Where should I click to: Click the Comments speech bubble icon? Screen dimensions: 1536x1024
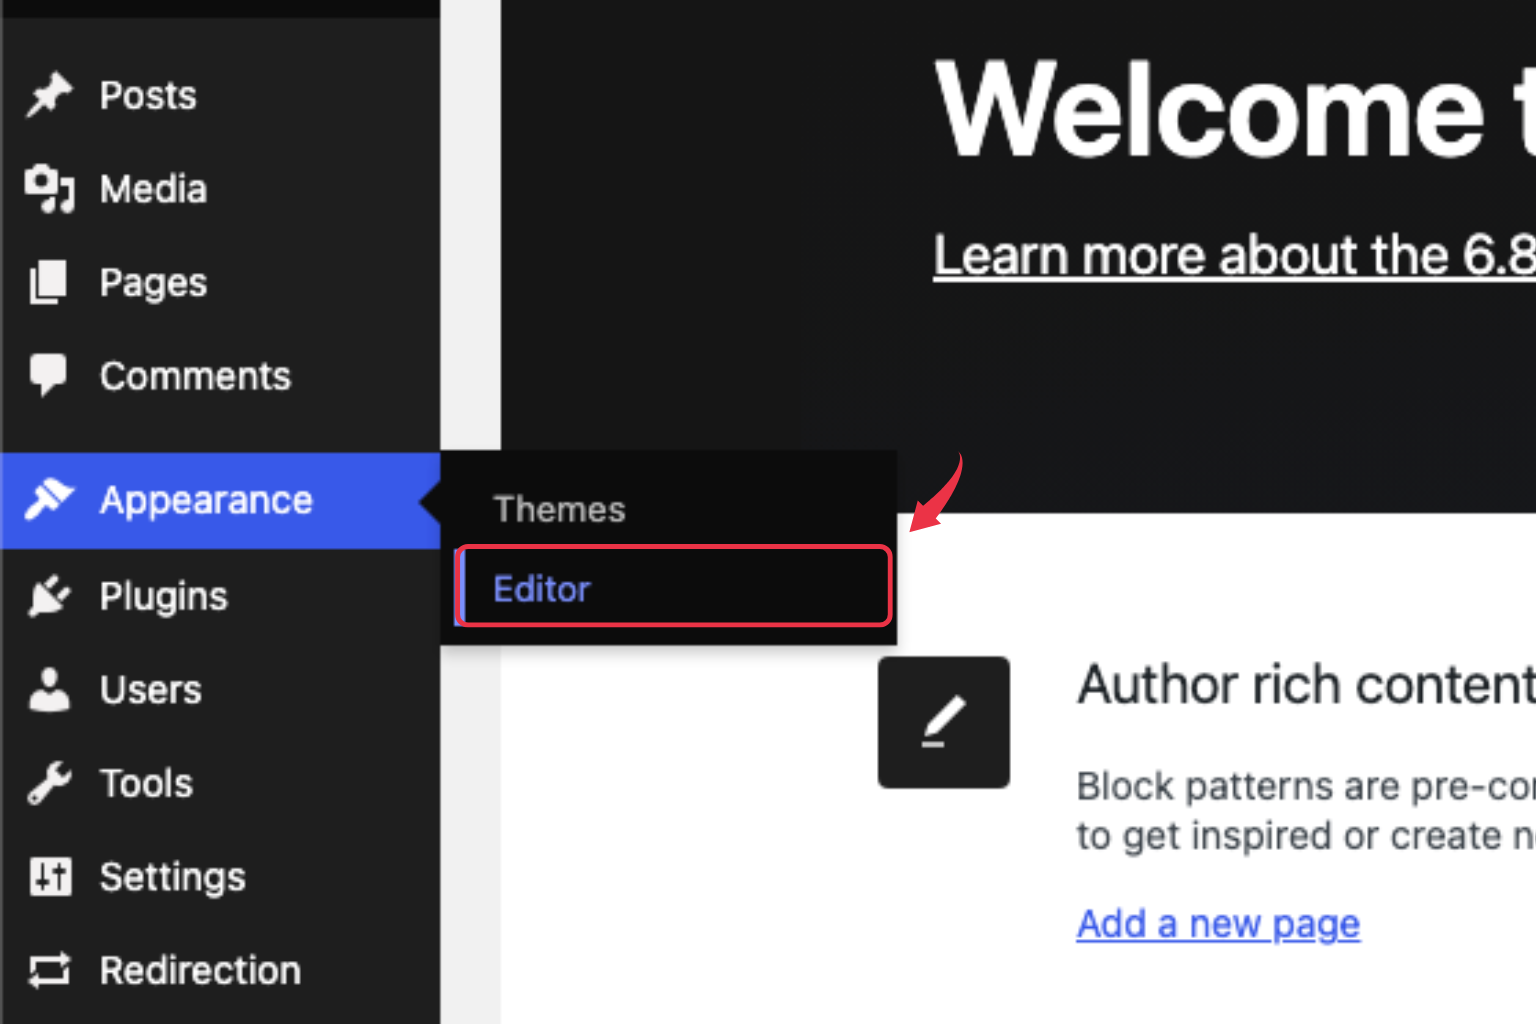click(47, 375)
